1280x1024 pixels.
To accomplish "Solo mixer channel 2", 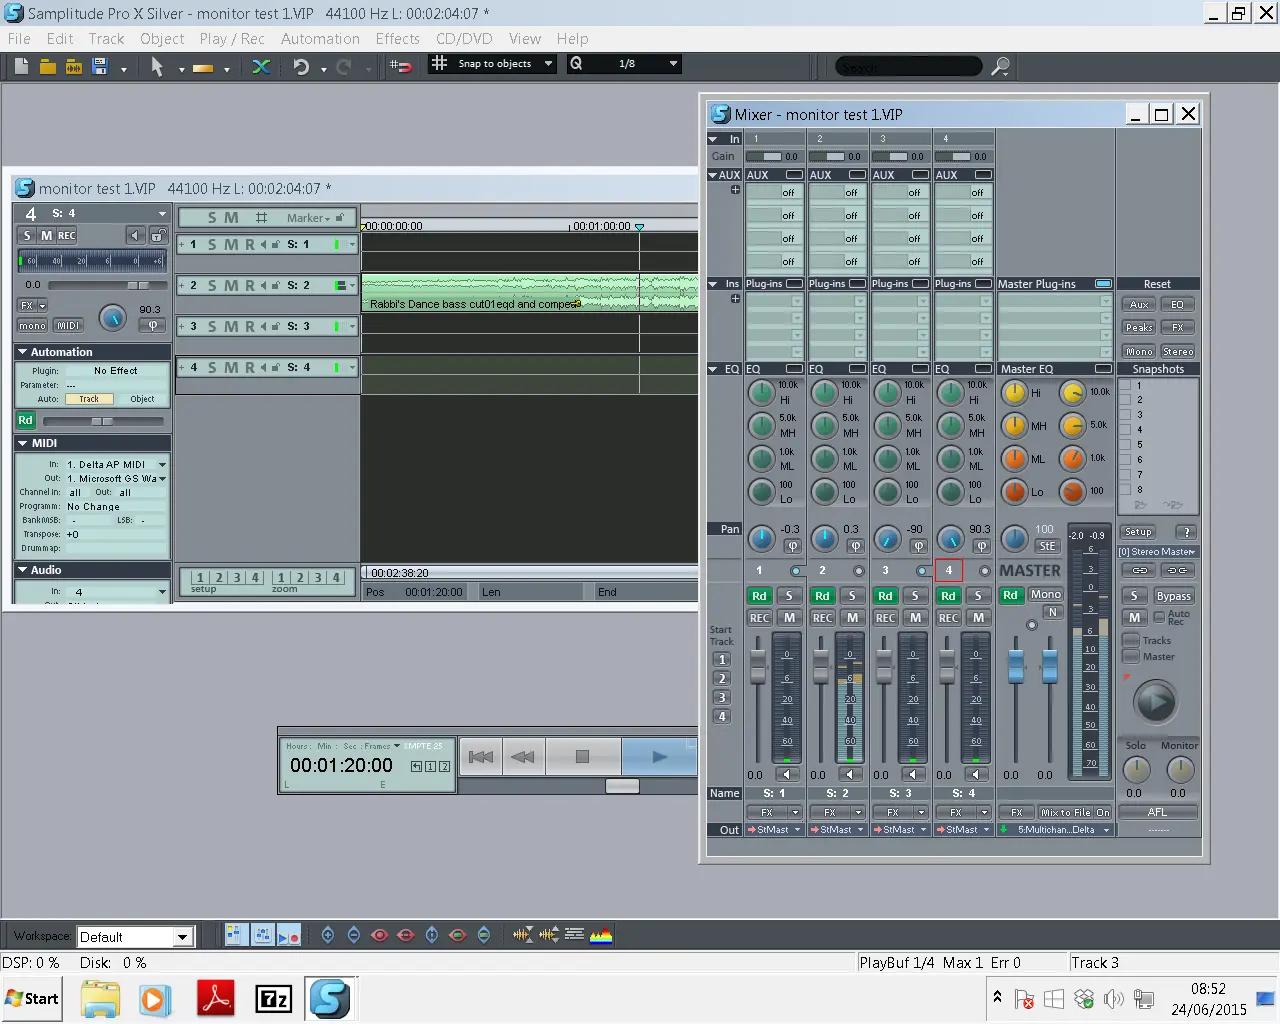I will coord(852,596).
